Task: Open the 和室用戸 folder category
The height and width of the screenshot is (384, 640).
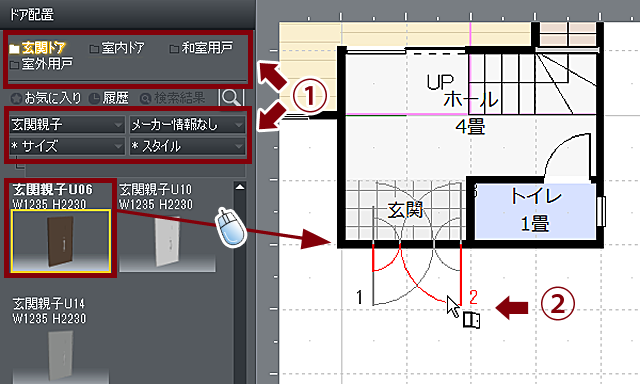Action: (x=201, y=48)
